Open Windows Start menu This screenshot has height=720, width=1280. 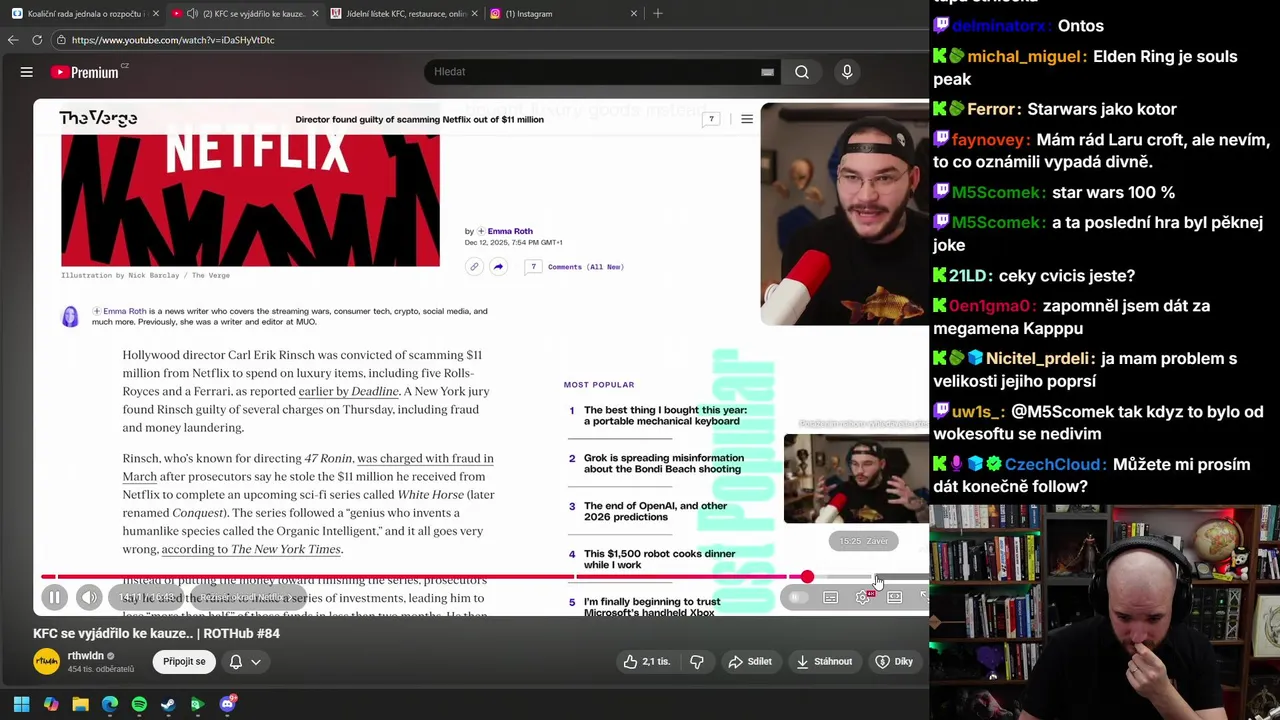[x=21, y=704]
